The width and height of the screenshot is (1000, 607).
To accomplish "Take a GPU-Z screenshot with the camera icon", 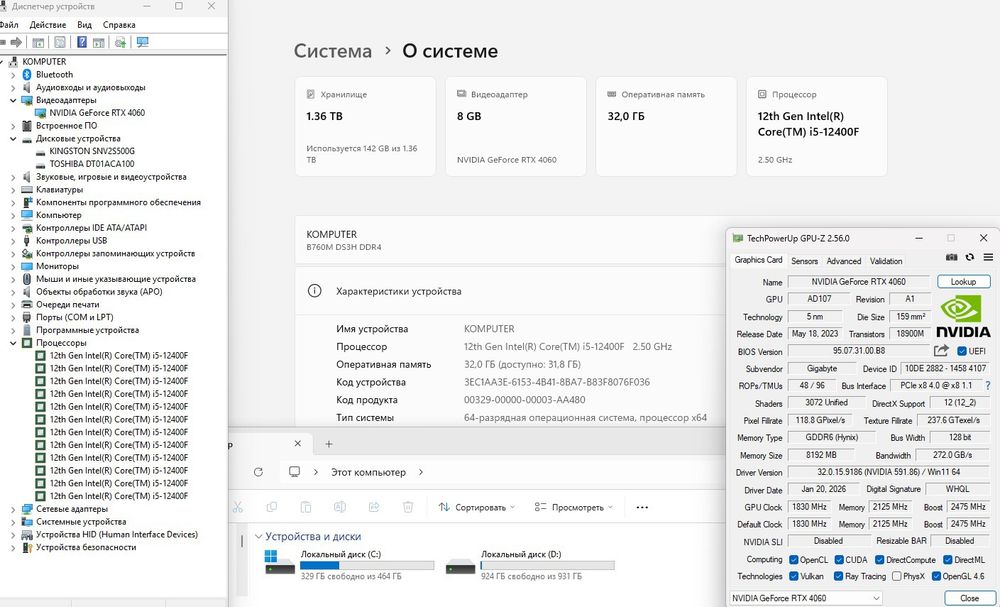I will click(x=952, y=257).
